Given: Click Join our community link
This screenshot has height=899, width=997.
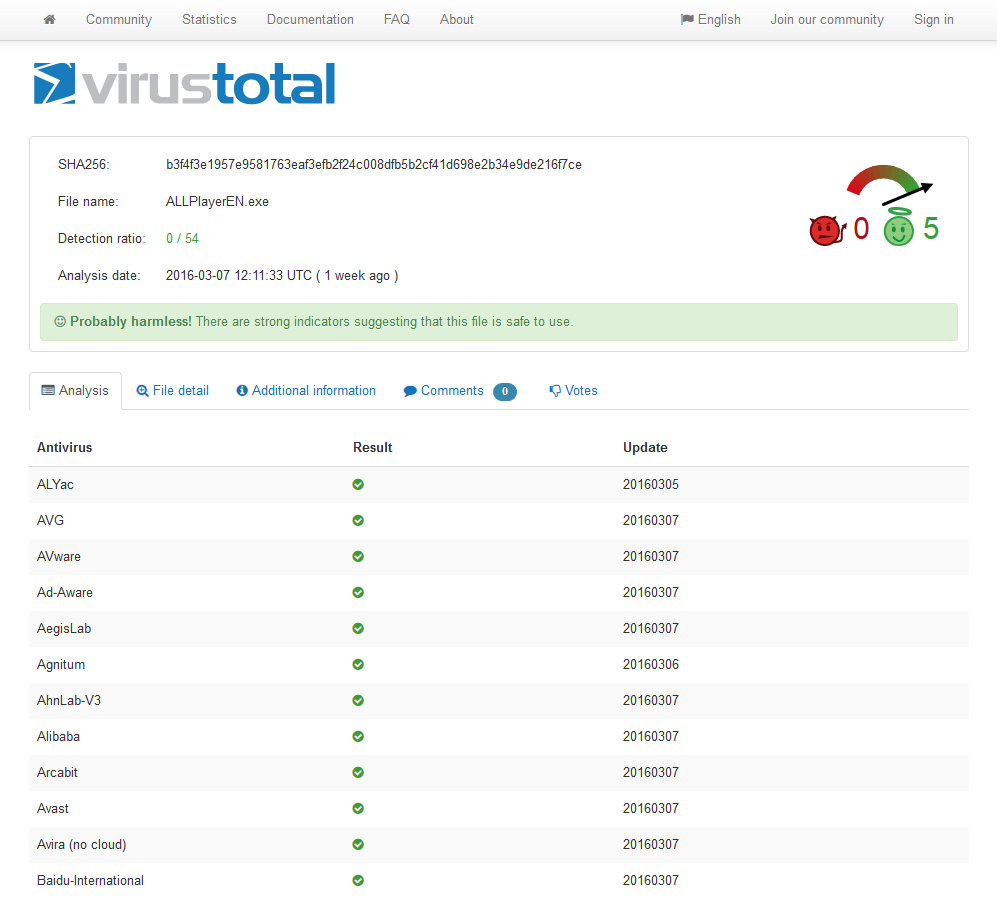Looking at the screenshot, I should (827, 20).
